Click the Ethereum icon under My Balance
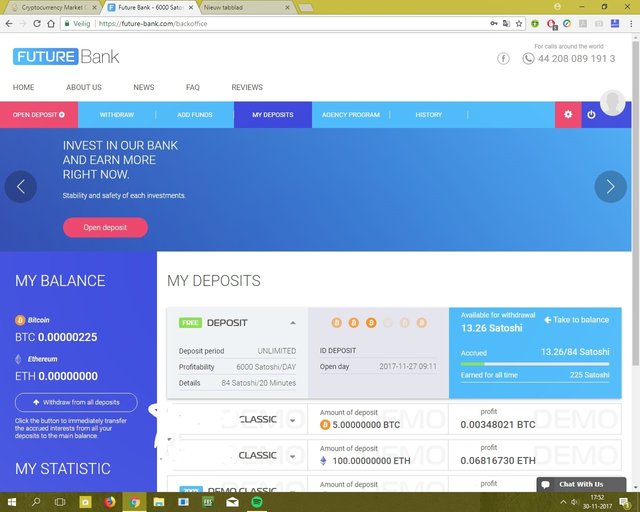 [x=18, y=359]
